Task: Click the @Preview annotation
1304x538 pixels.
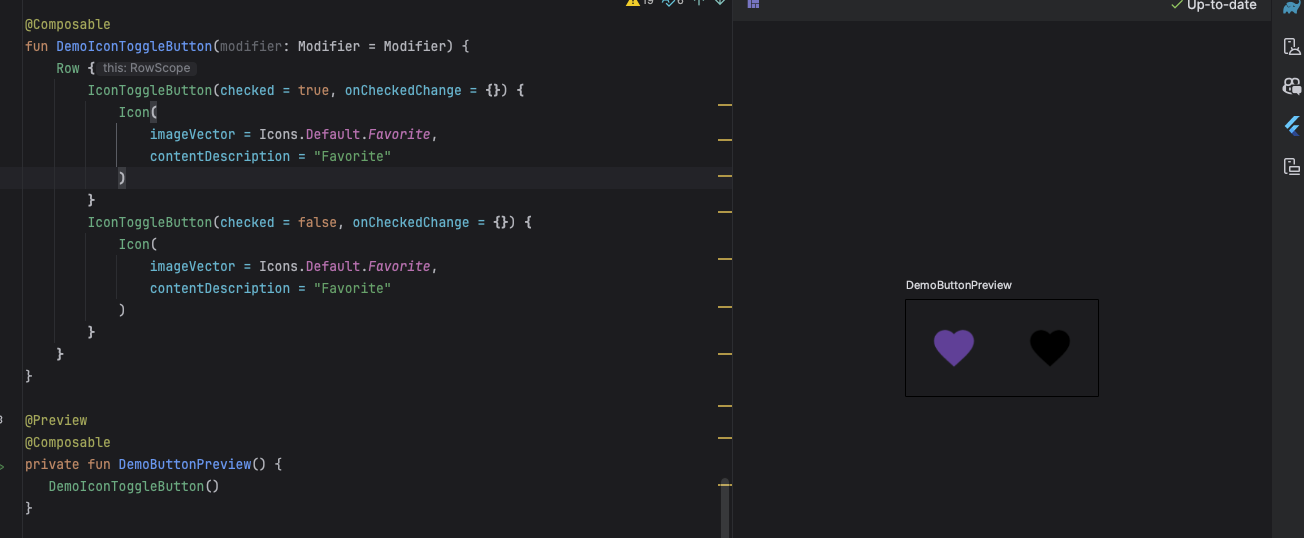Action: click(x=56, y=420)
